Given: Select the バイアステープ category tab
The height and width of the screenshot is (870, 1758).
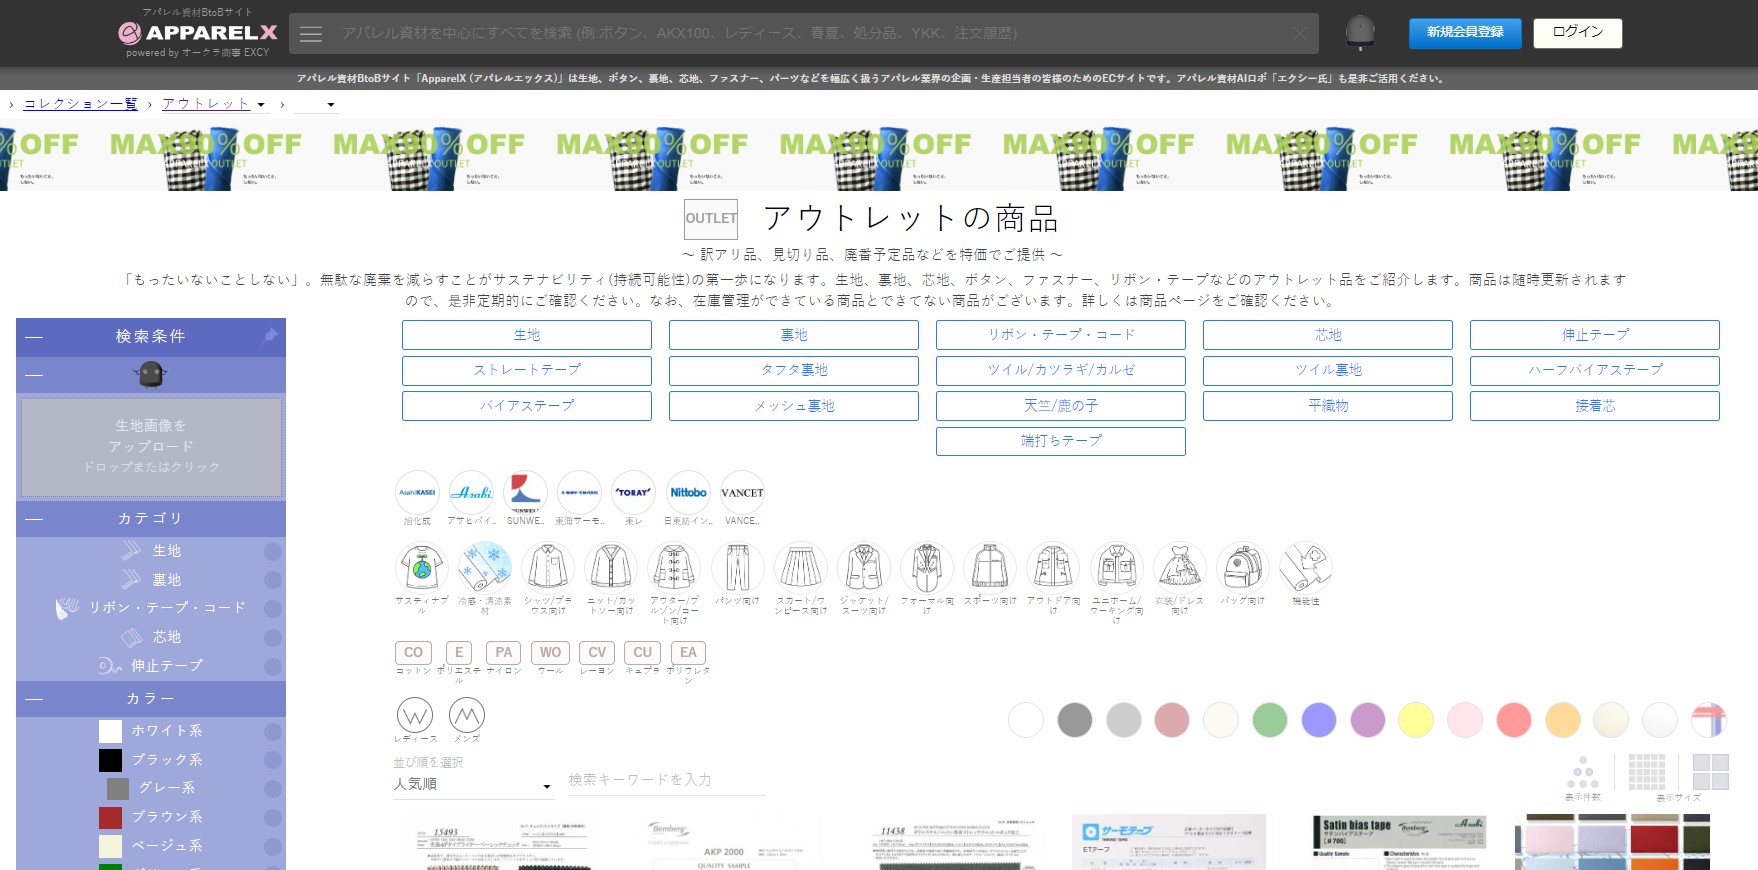Looking at the screenshot, I should pos(526,406).
